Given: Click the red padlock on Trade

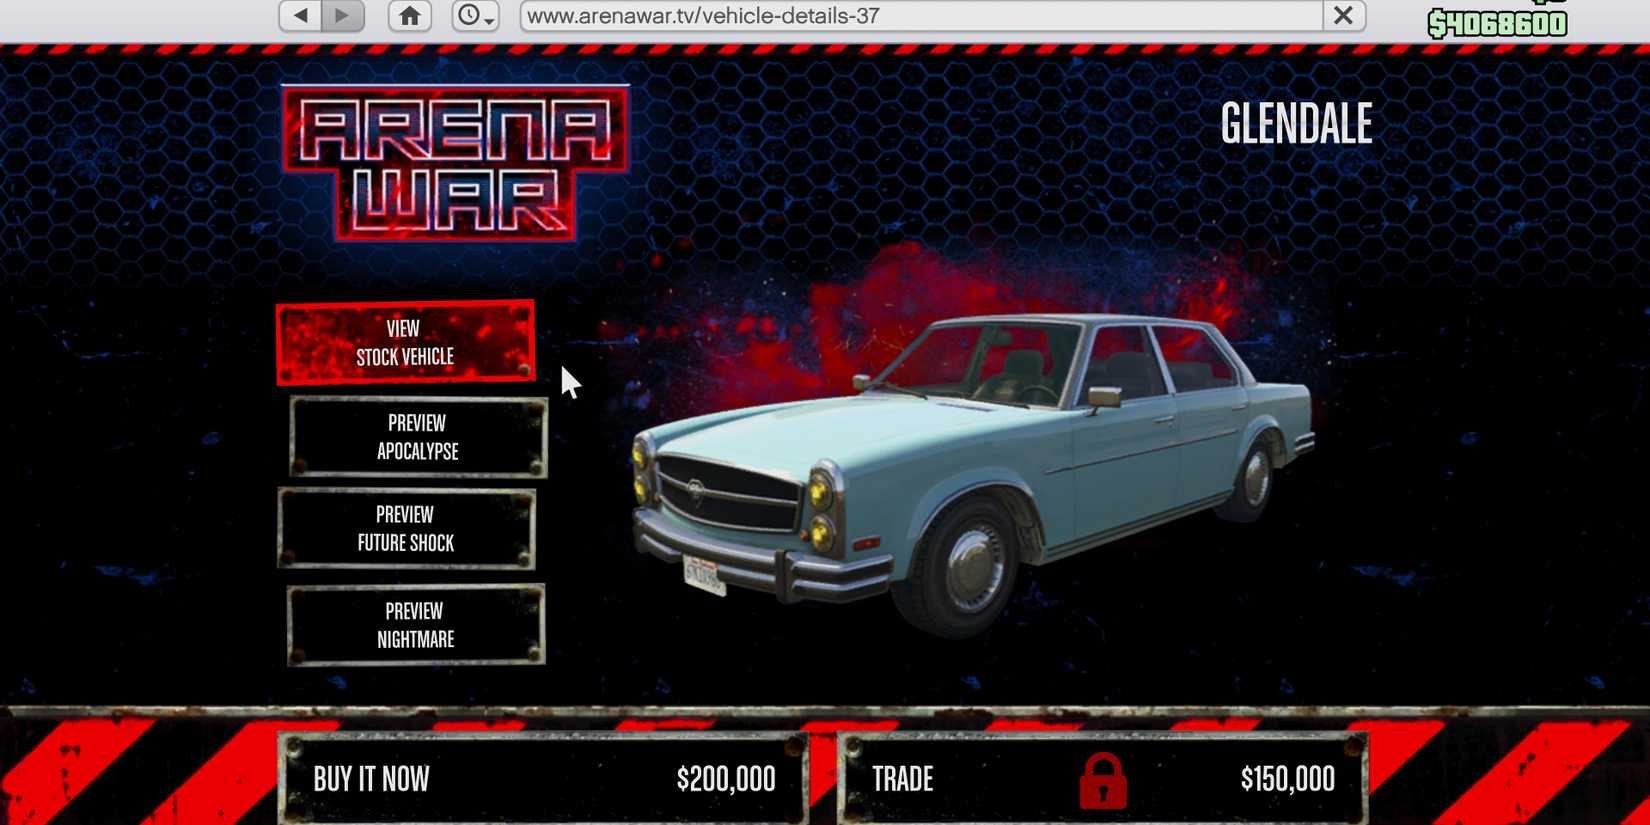Looking at the screenshot, I should pyautogui.click(x=1103, y=781).
